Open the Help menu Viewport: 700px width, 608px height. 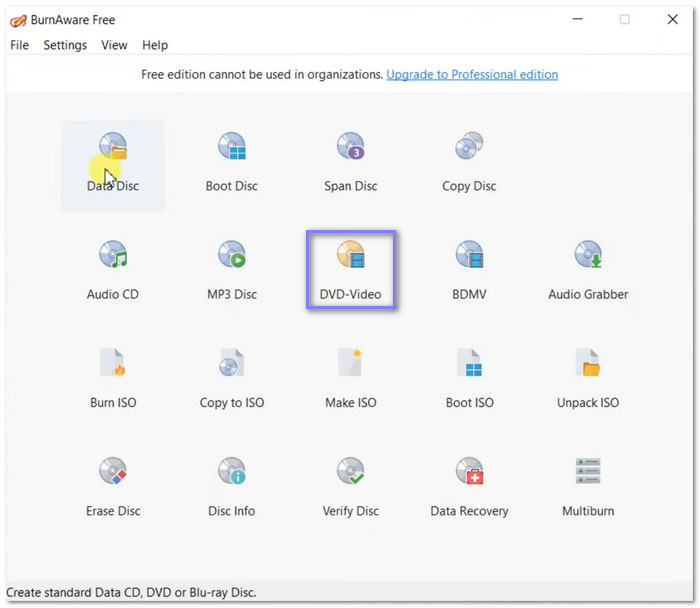[155, 45]
